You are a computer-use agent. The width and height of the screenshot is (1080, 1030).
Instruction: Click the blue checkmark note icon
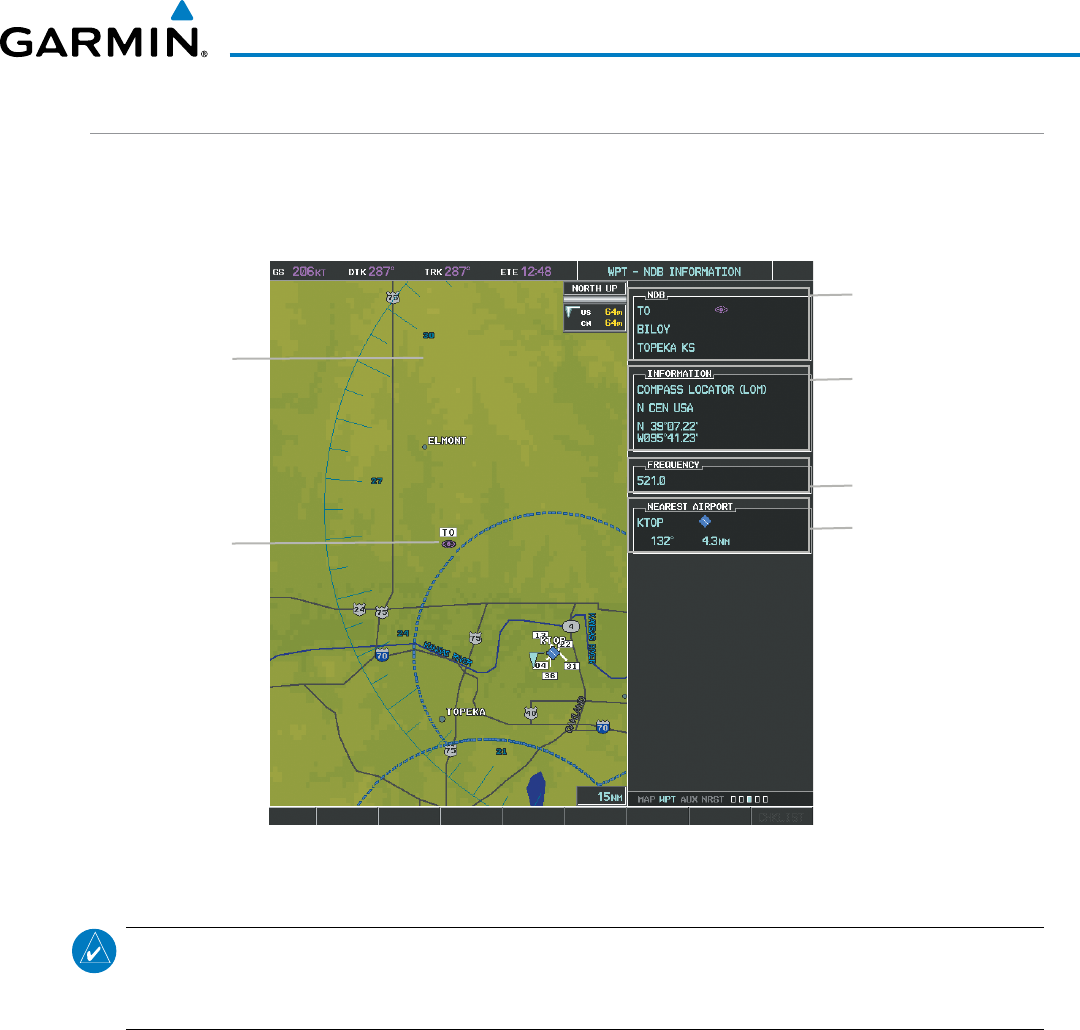pos(94,951)
